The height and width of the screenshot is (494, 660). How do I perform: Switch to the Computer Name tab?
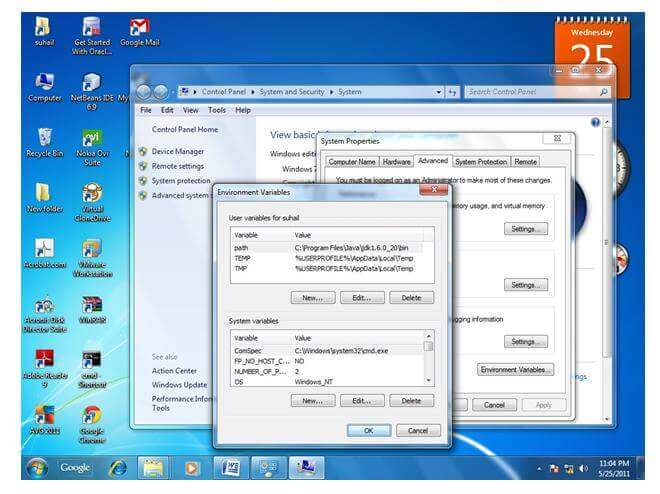(352, 161)
